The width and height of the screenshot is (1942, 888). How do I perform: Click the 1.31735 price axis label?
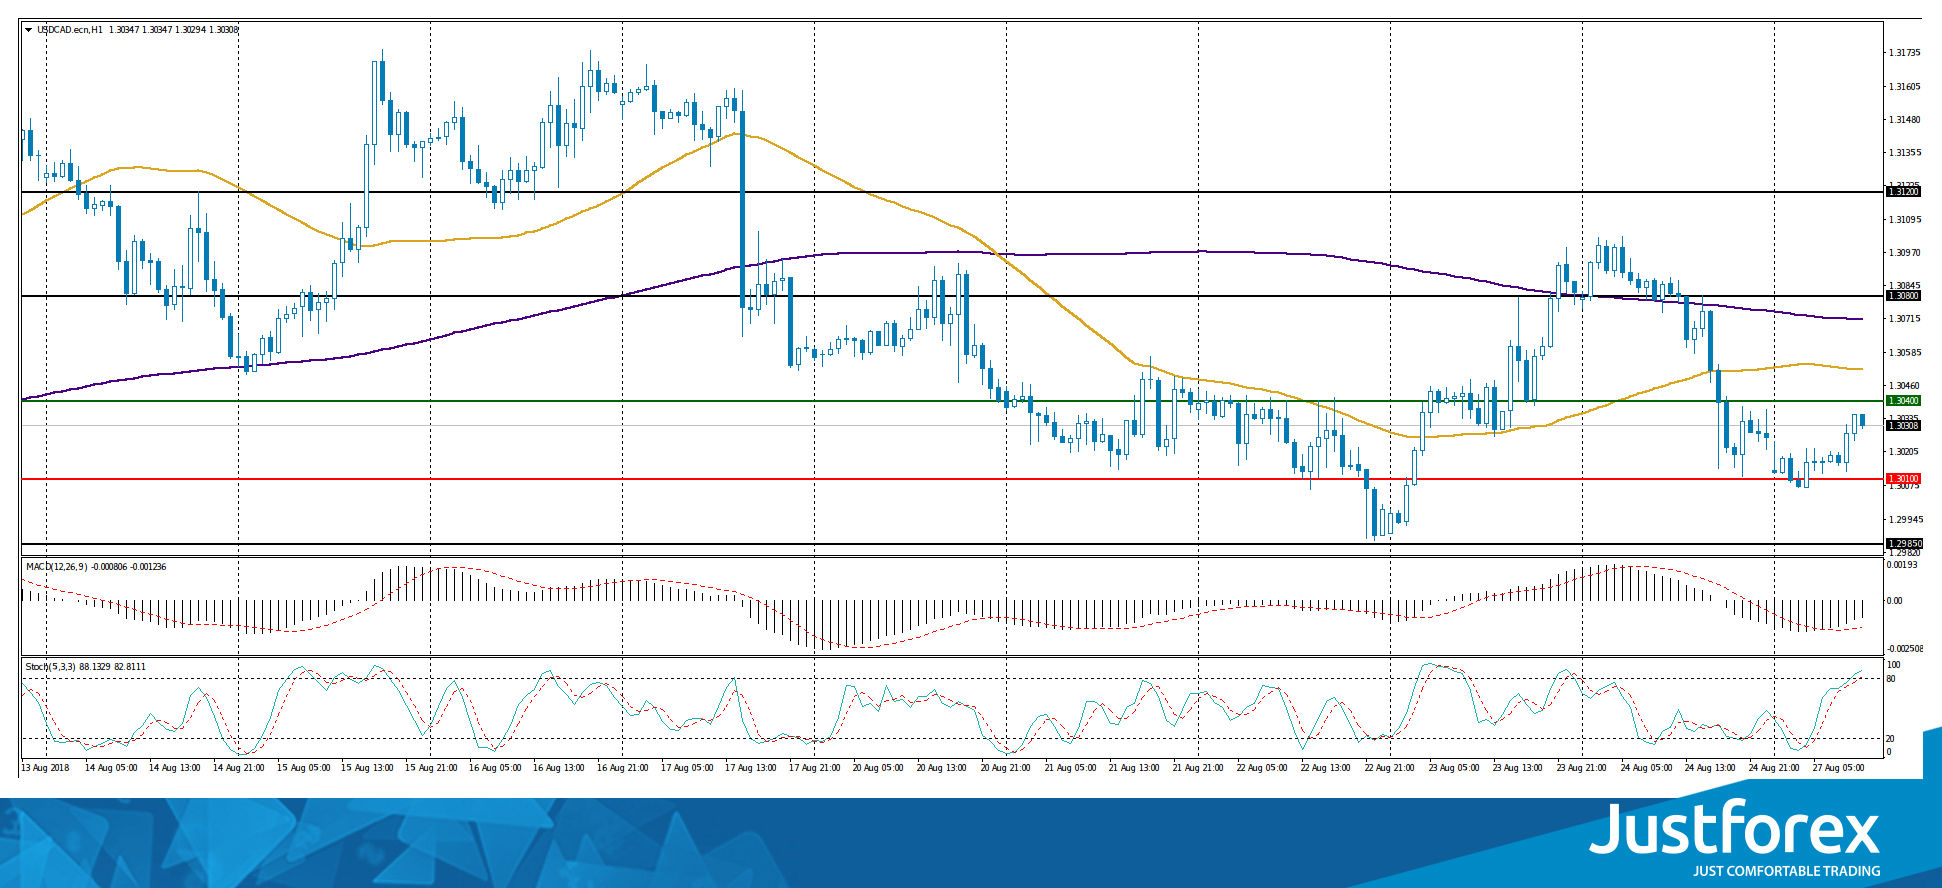(x=1905, y=53)
